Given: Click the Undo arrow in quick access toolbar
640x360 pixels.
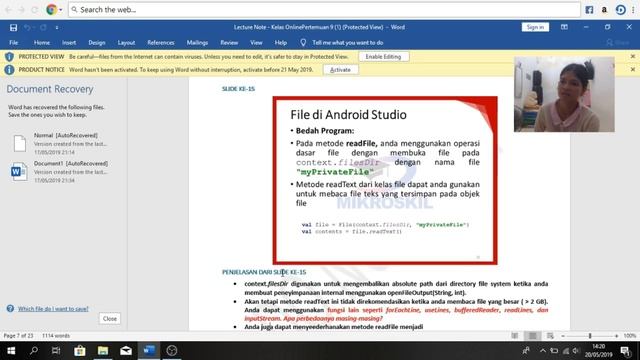Looking at the screenshot, I should [27, 27].
